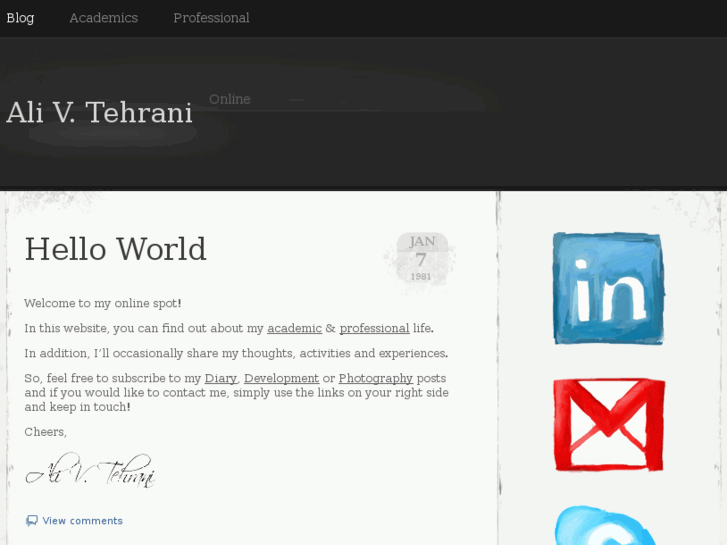
Task: Click the handwritten signature image
Action: tap(90, 470)
